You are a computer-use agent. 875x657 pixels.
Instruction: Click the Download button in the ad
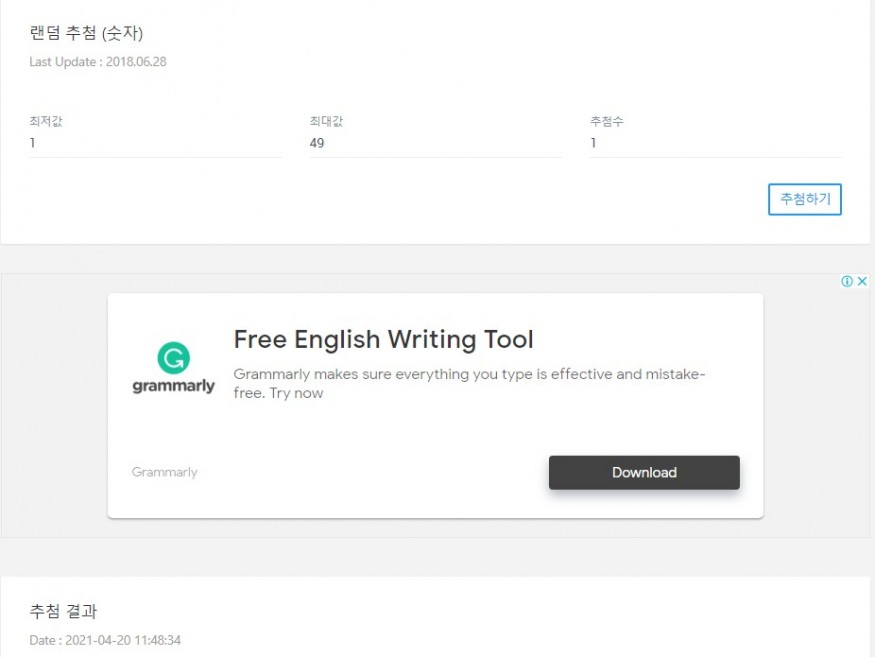point(644,473)
